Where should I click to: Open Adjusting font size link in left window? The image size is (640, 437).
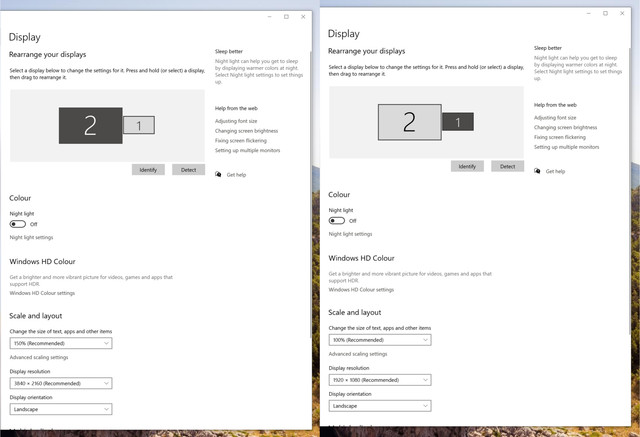[x=236, y=121]
